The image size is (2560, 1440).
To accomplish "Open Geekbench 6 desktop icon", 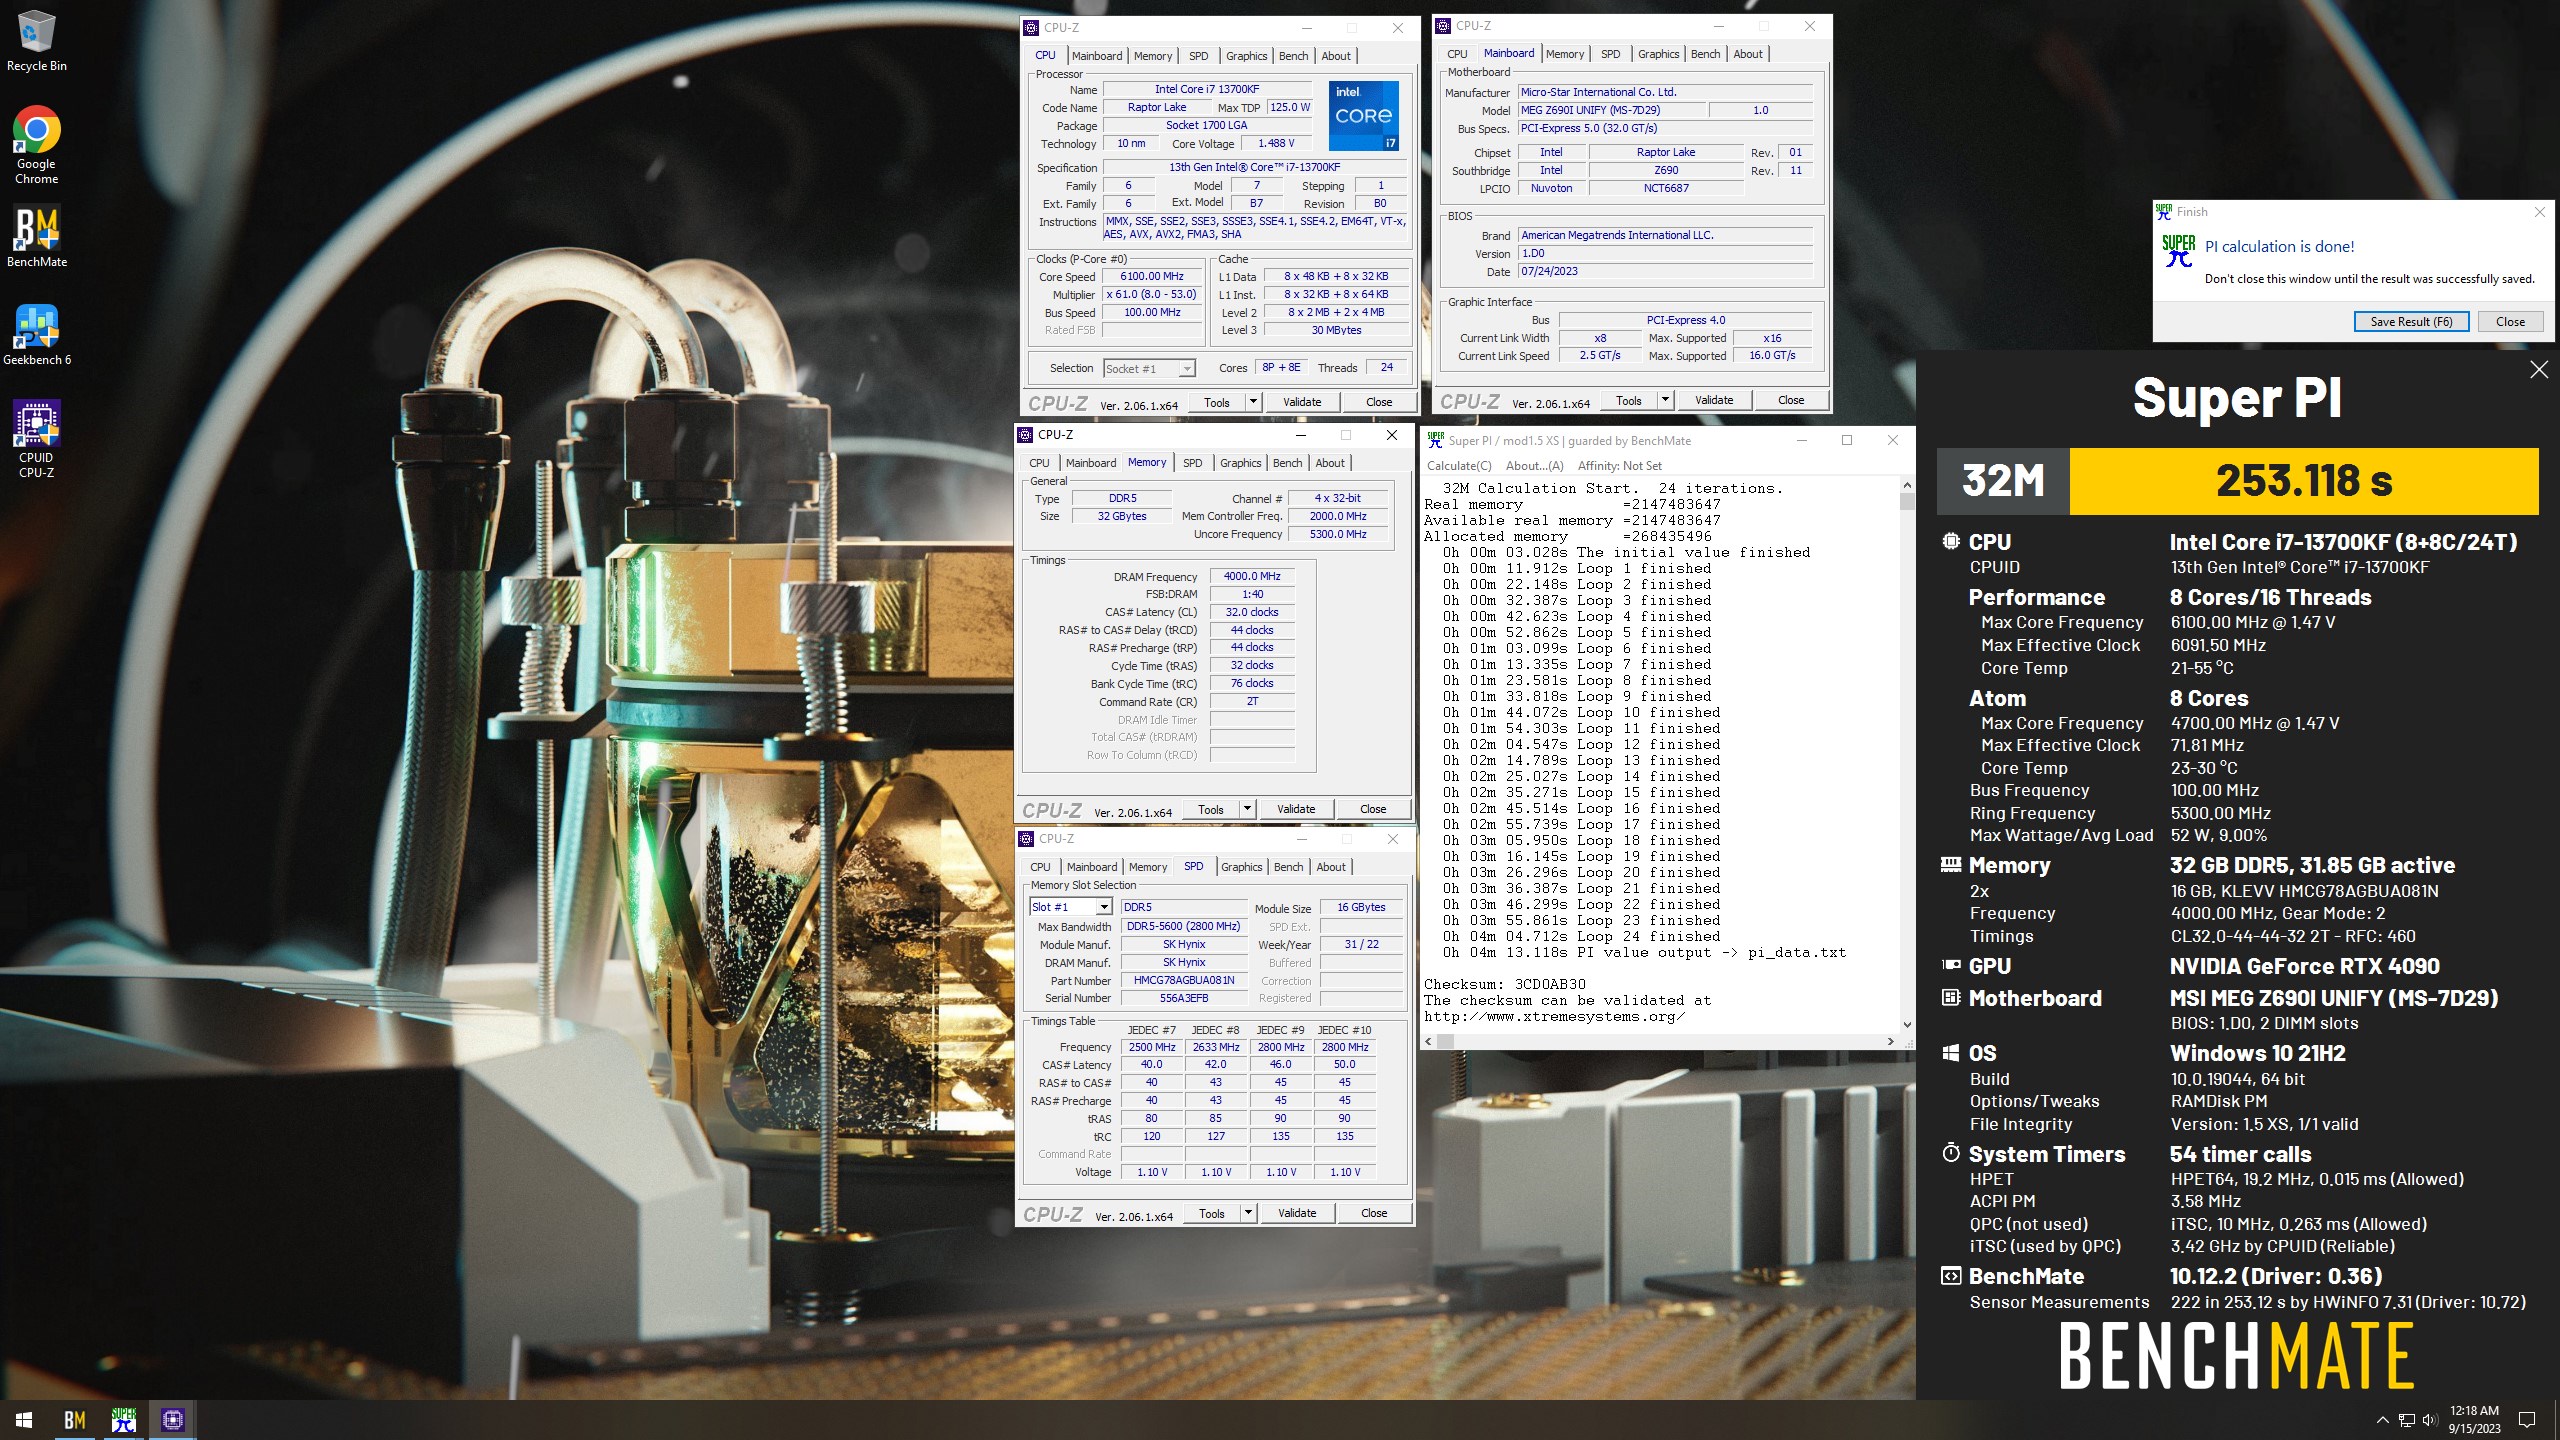I will coord(37,334).
